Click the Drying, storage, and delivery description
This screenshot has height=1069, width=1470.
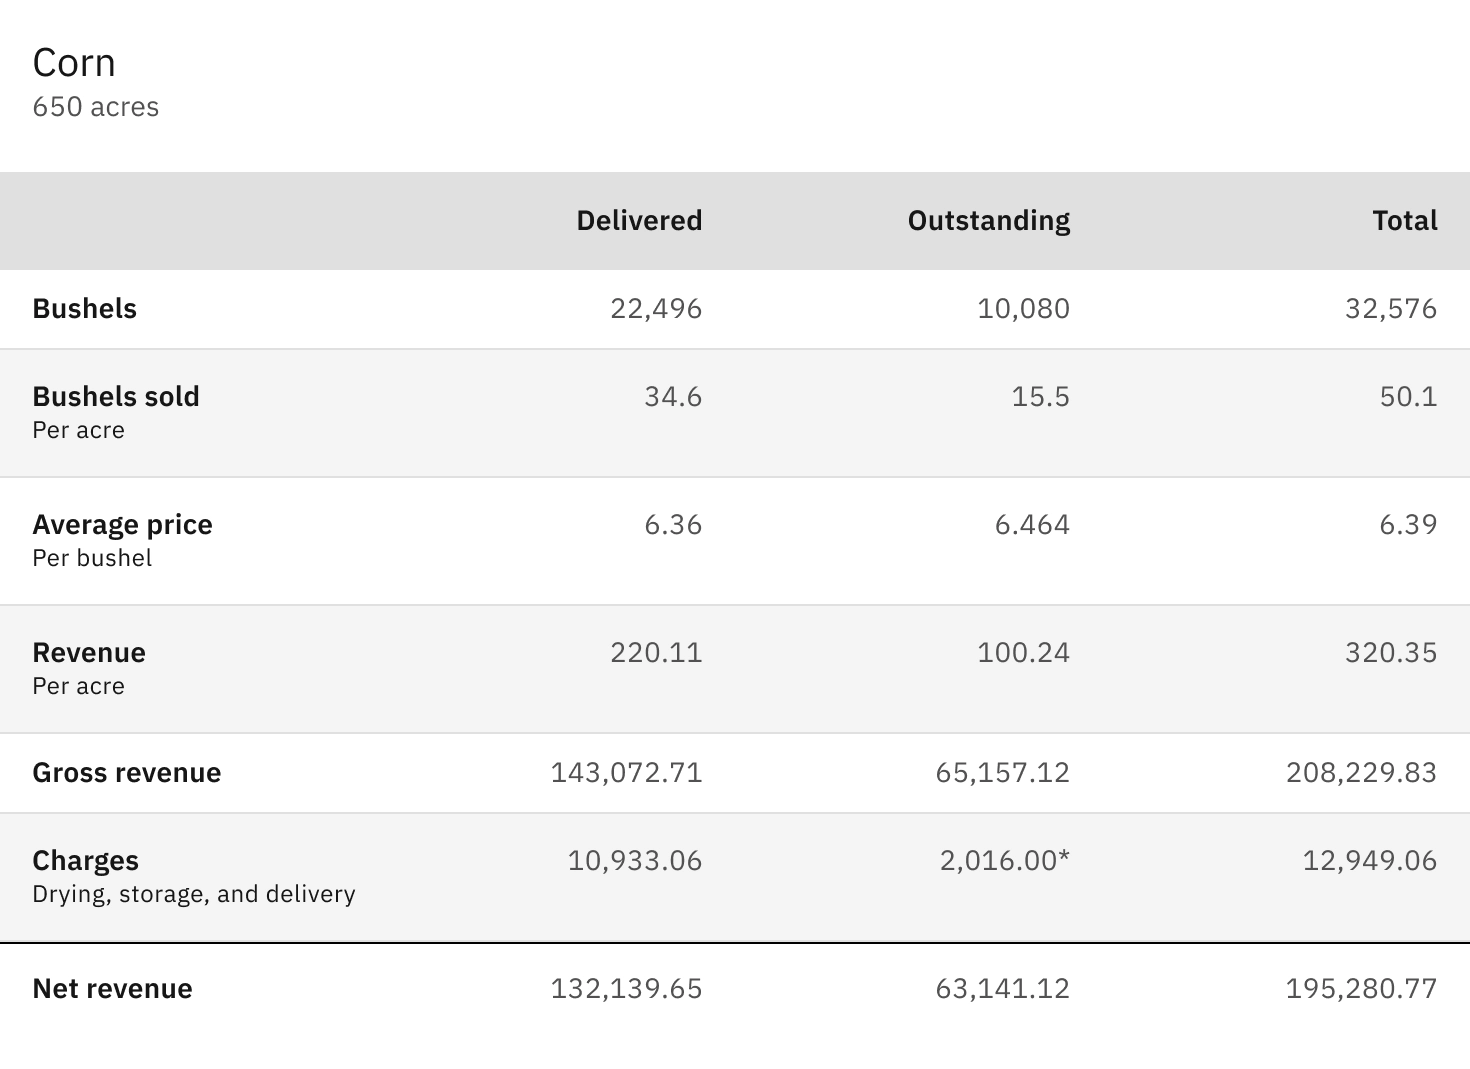[x=194, y=894]
